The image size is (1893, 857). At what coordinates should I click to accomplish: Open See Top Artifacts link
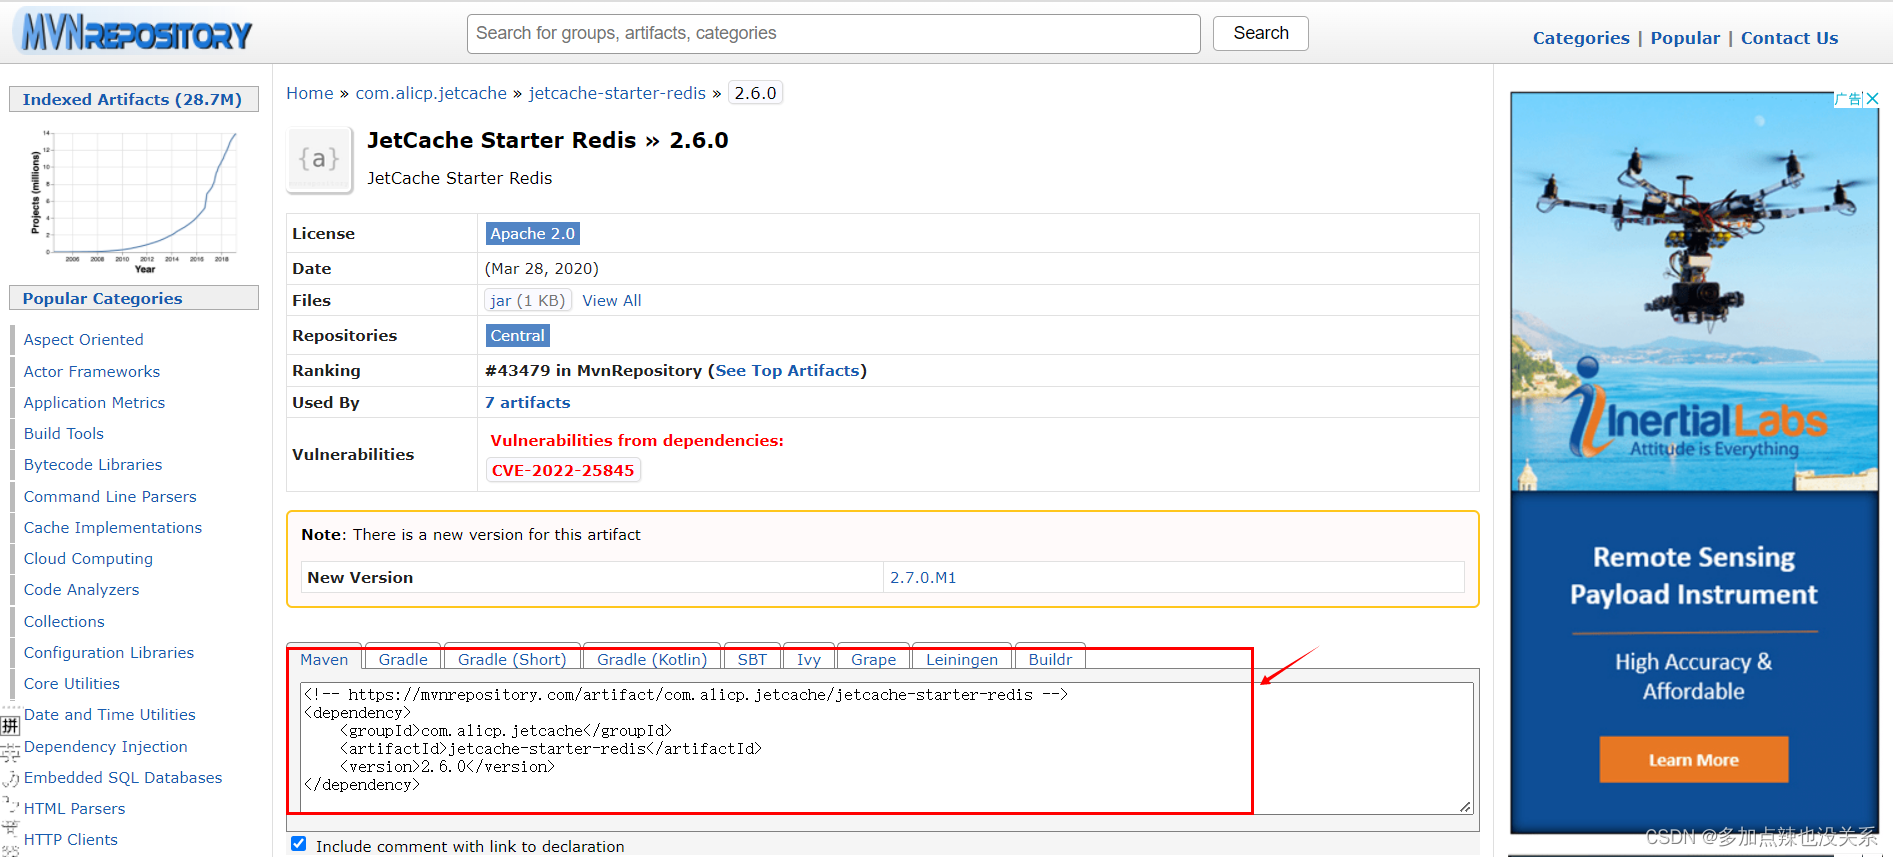click(787, 370)
